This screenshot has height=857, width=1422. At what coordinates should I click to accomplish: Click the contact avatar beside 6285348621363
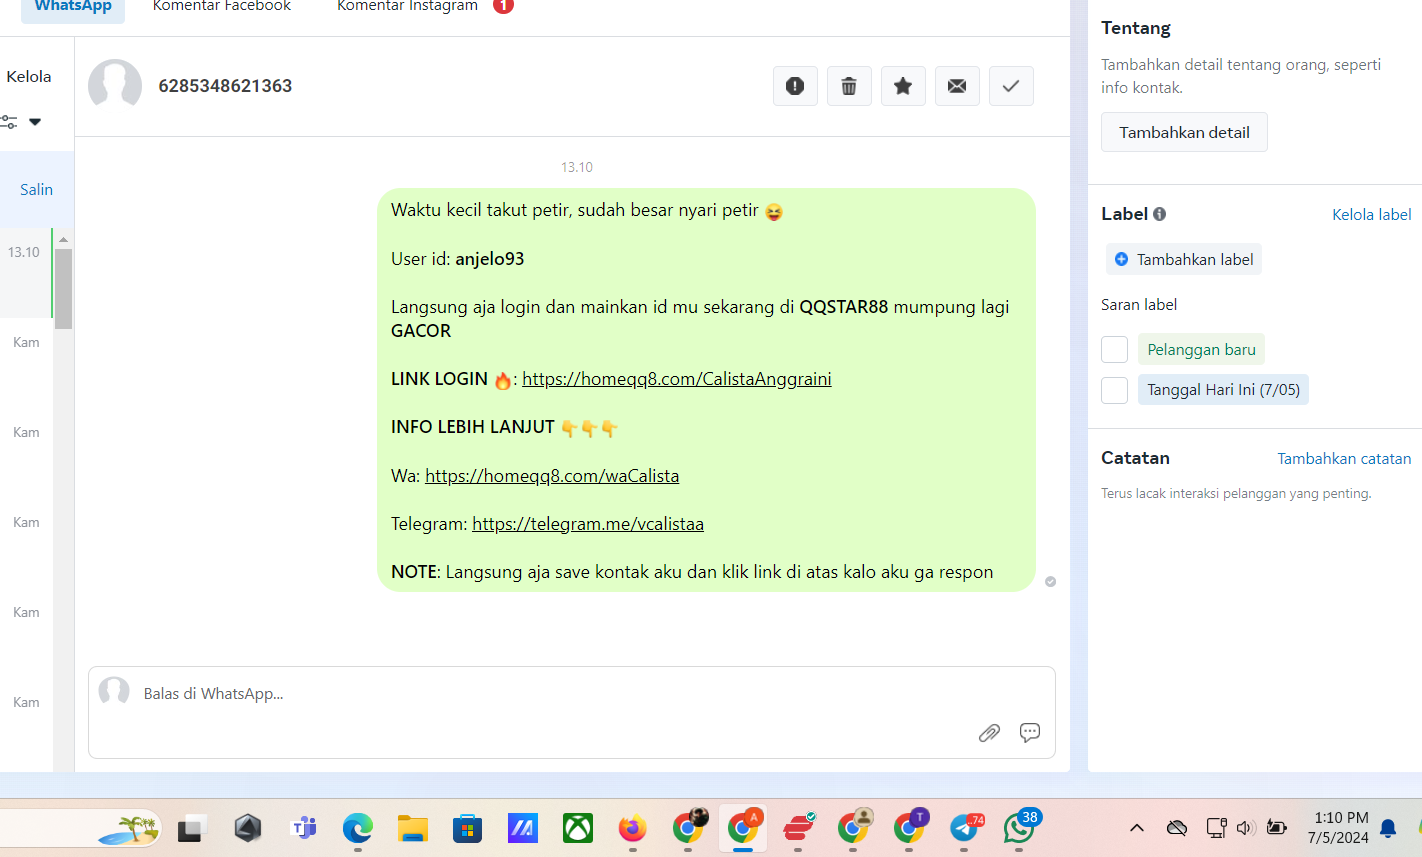115,85
